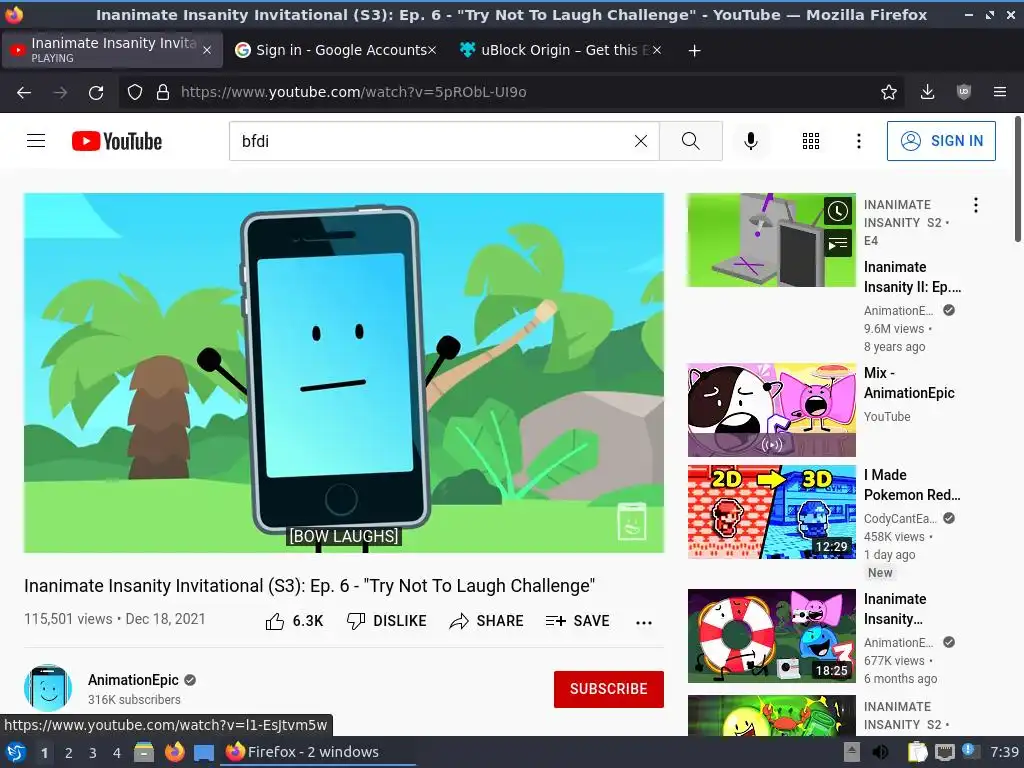Open the 18:25 Inanimate Insanity thumbnail
Image resolution: width=1024 pixels, height=768 pixels.
tap(771, 636)
